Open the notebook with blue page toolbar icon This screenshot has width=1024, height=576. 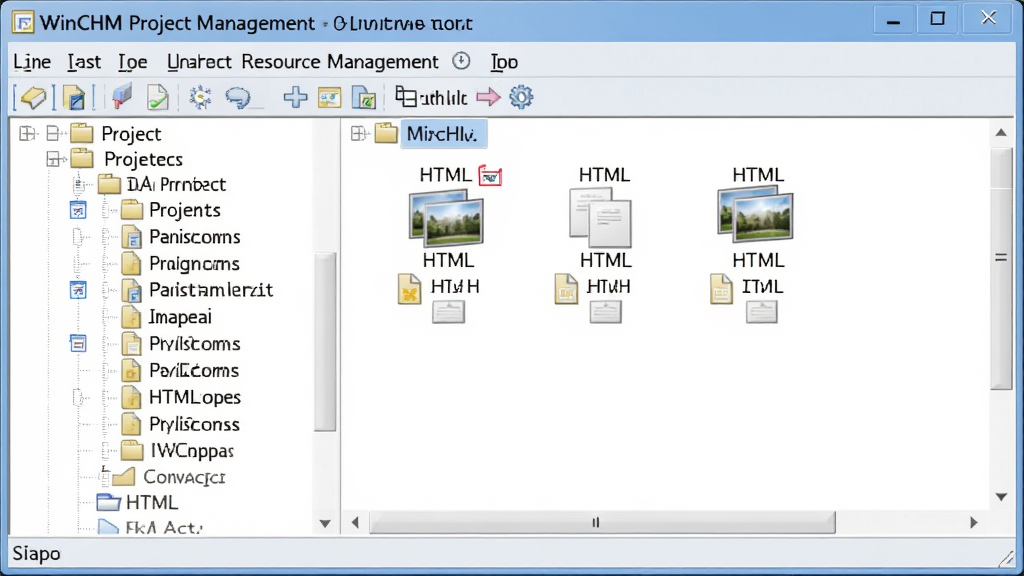(74, 98)
